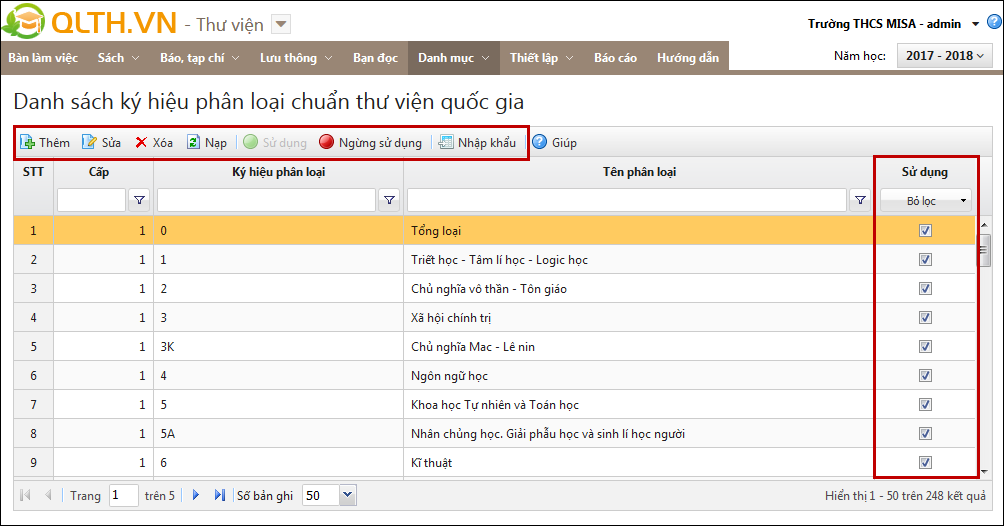Open the Danh mục menu
Image resolution: width=1004 pixels, height=526 pixels.
point(453,58)
